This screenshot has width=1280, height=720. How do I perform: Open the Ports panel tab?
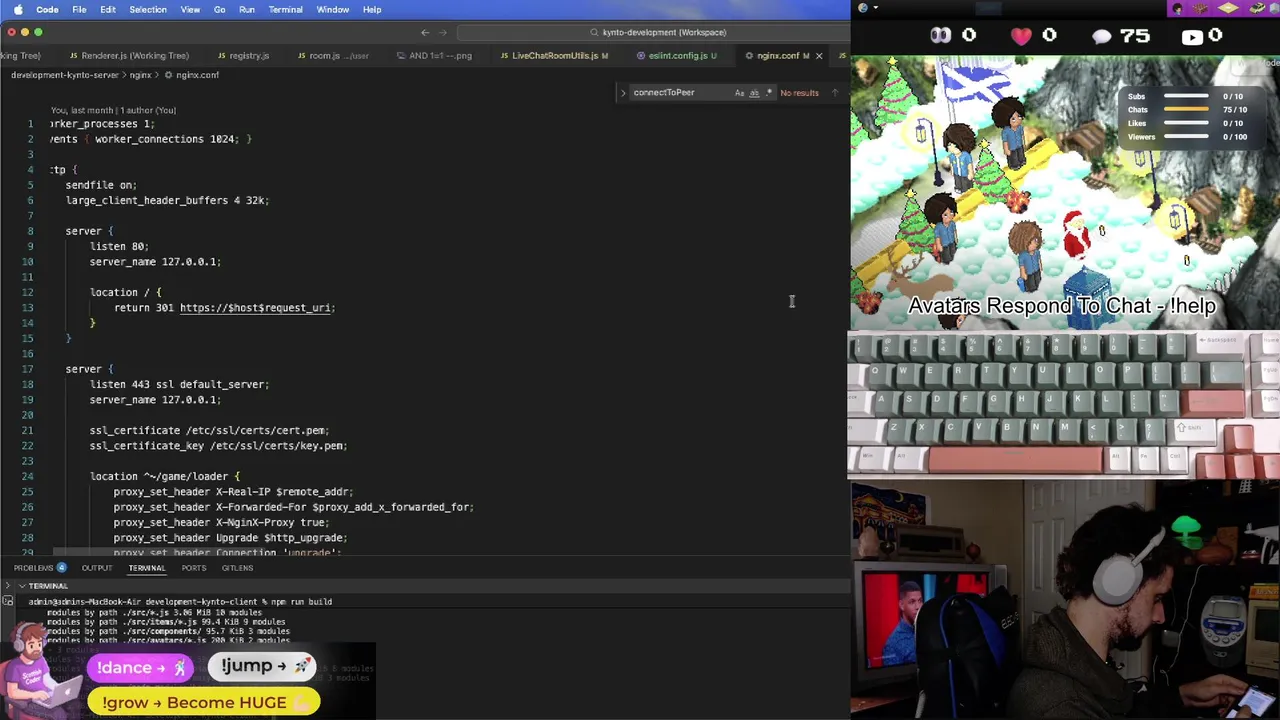tap(193, 568)
